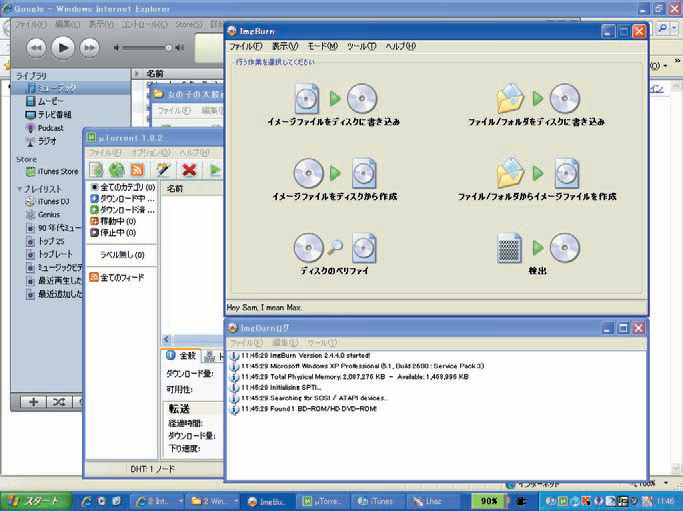Switch to Lhaz taskbar button
683x511 pixels.
433,501
